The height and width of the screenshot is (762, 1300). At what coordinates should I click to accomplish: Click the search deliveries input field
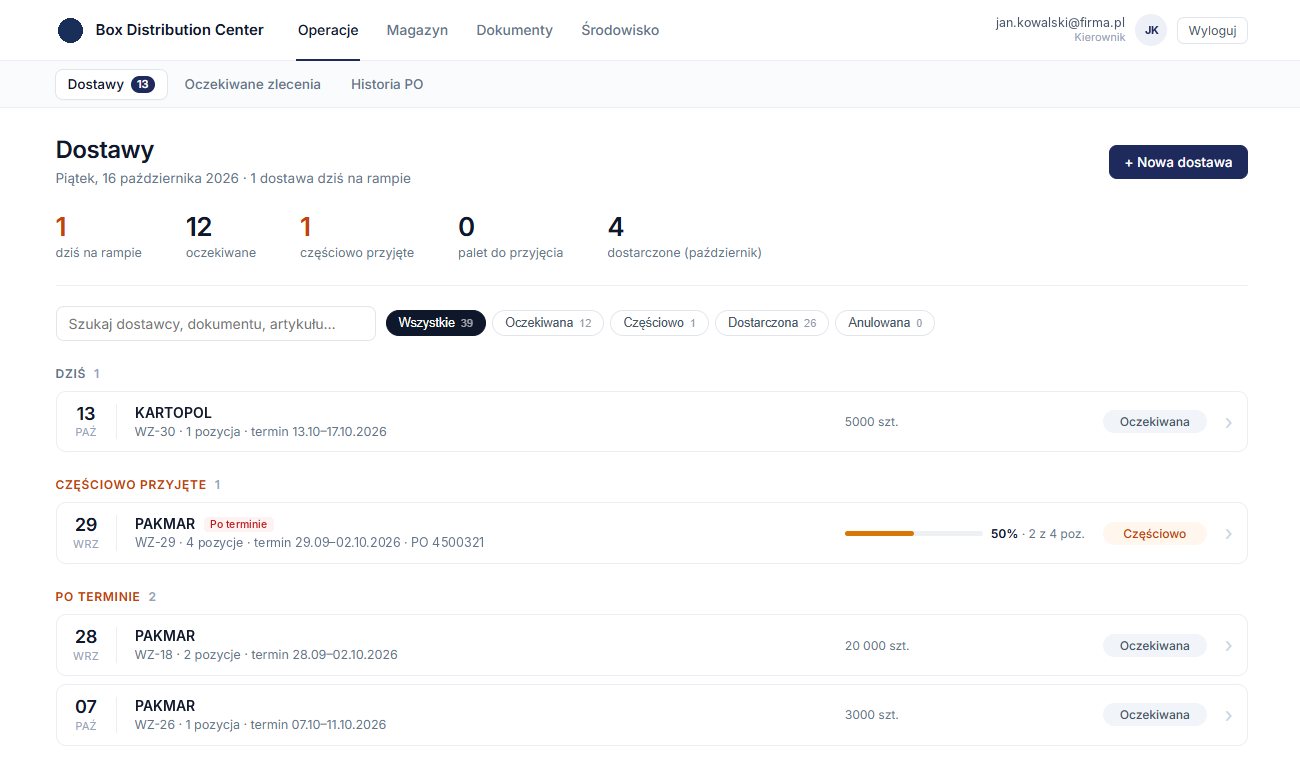tap(216, 323)
